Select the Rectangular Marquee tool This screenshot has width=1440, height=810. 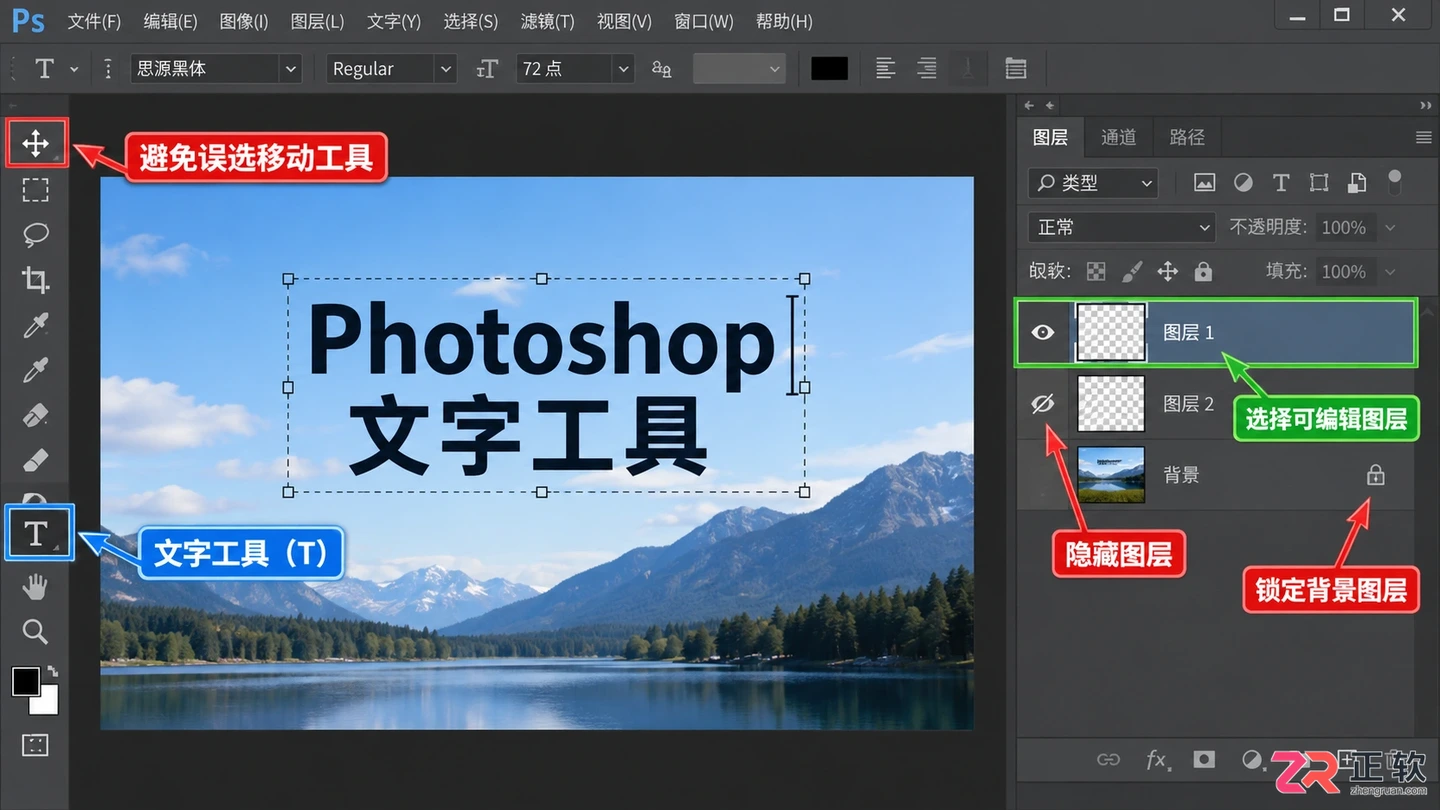[36, 189]
